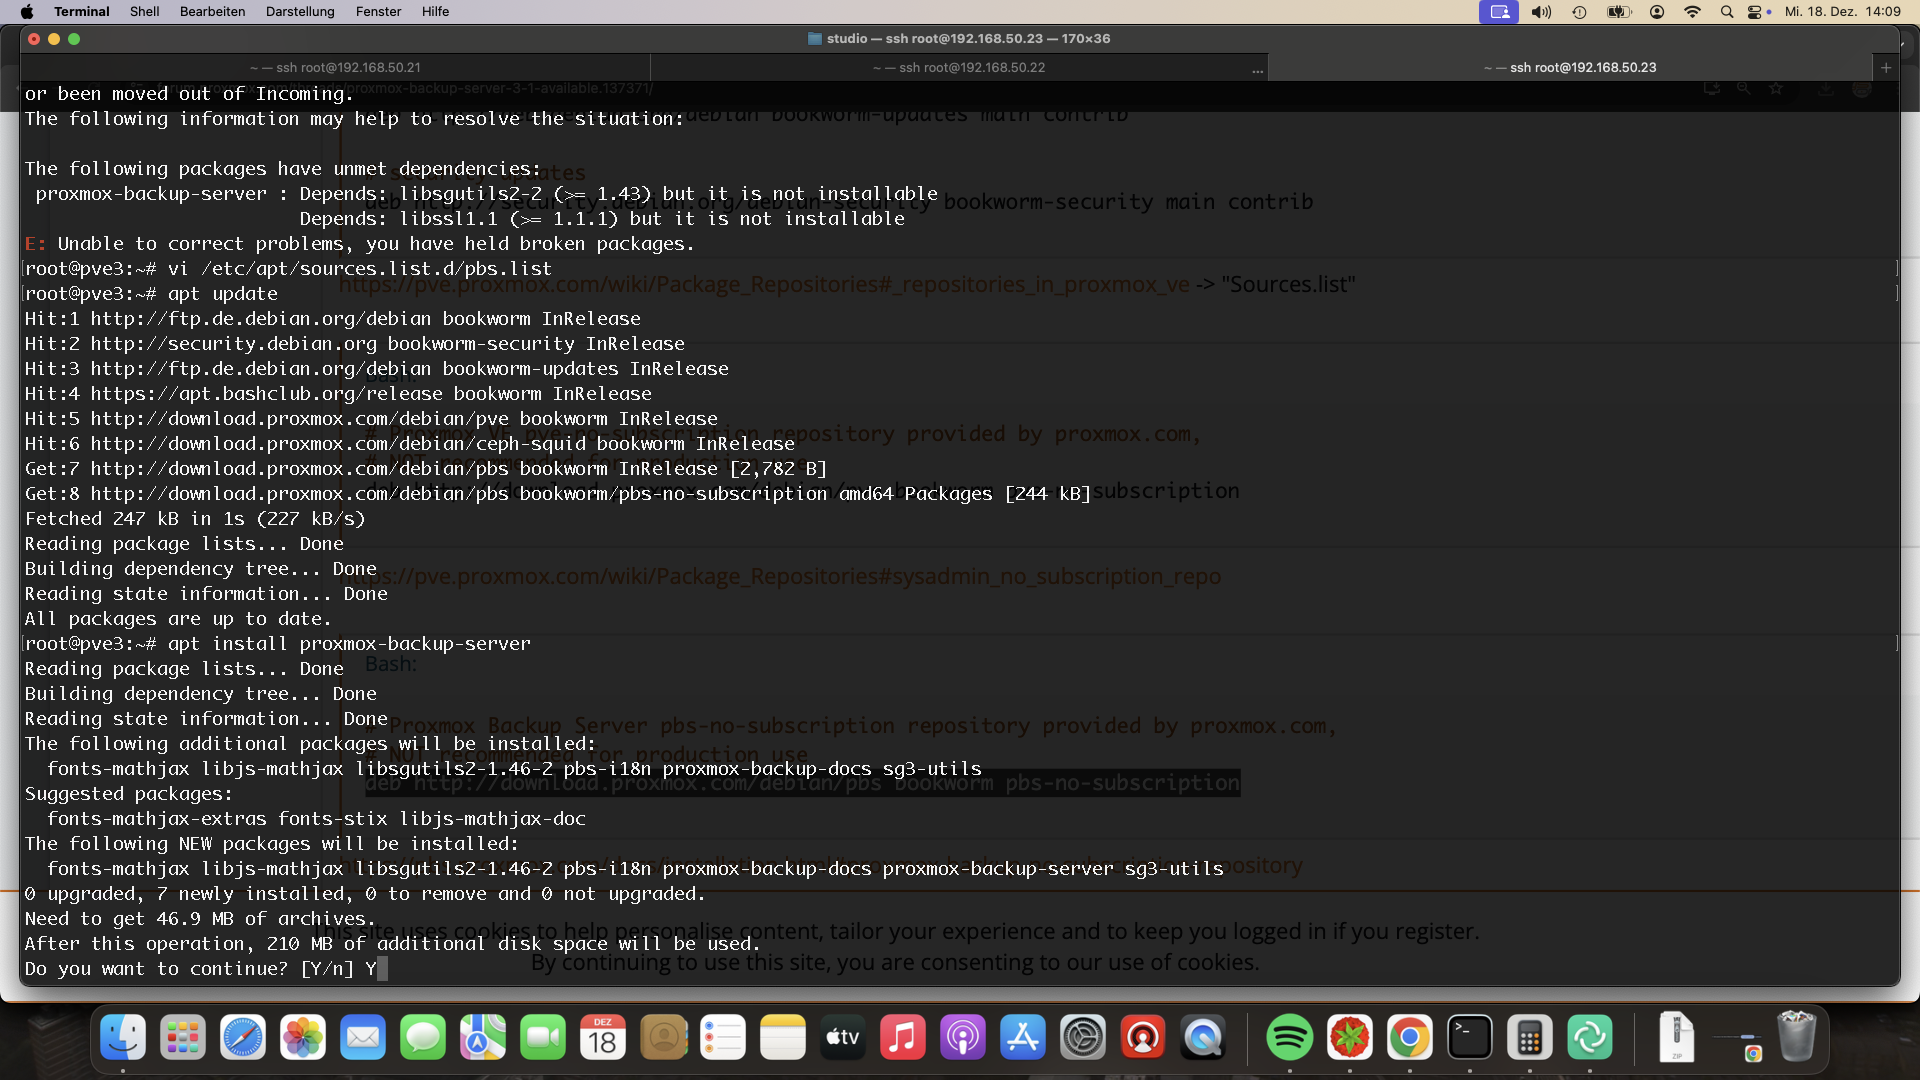The width and height of the screenshot is (1920, 1080).
Task: Open the Photos app in Dock
Action: coord(303,1037)
